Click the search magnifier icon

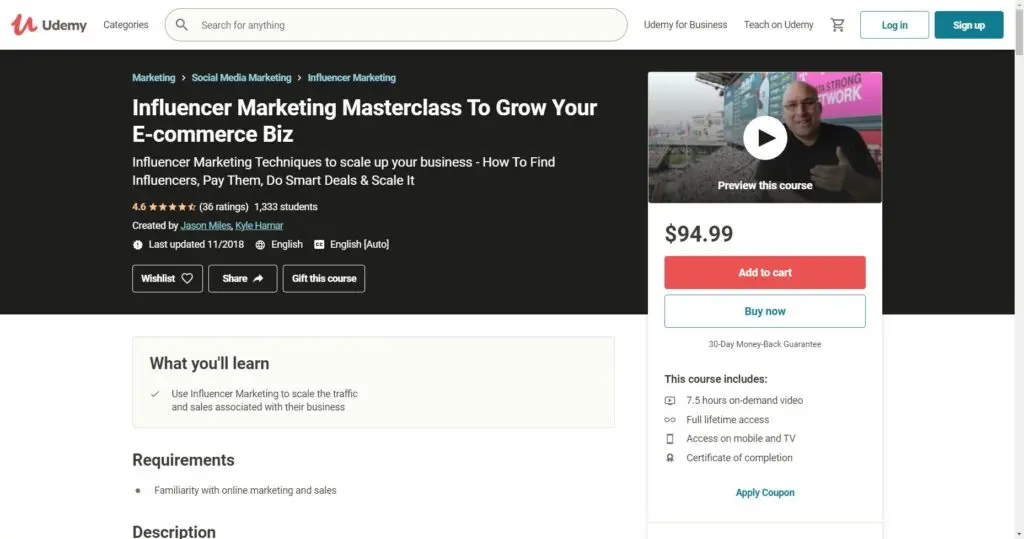click(182, 25)
